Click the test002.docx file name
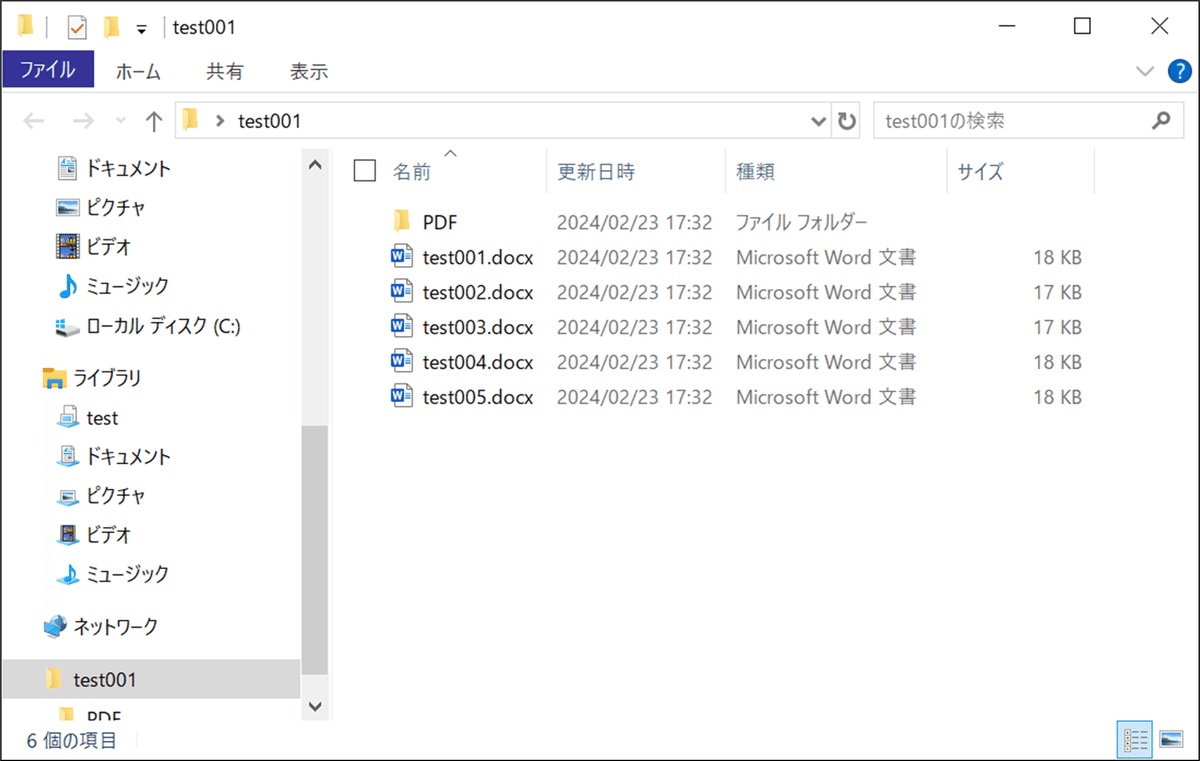Screen dimensions: 1200x761 pos(478,293)
